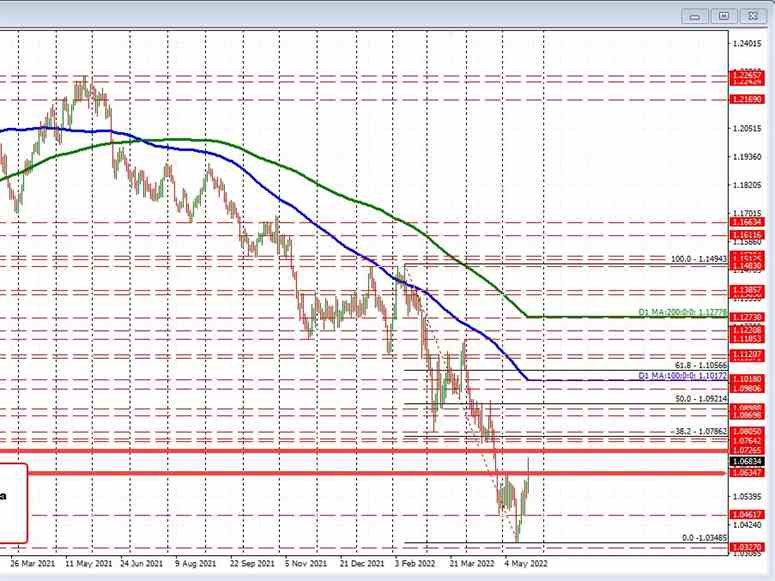Viewport: 775px width, 581px height.
Task: Click the red price tag 1.11297
Action: pos(747,355)
